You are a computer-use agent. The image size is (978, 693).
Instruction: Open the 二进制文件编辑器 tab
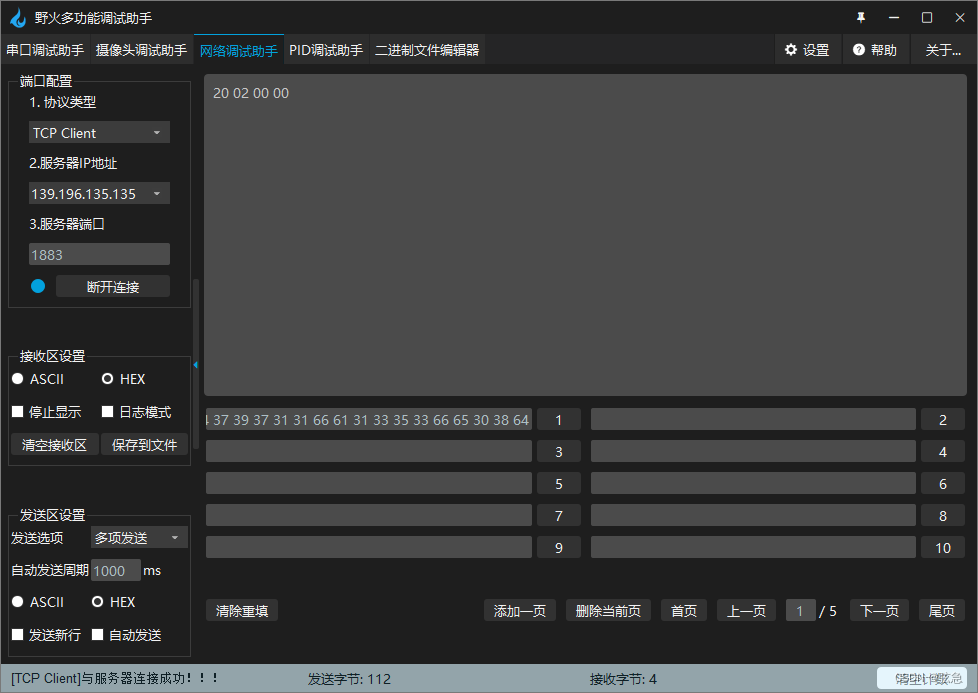tap(427, 50)
